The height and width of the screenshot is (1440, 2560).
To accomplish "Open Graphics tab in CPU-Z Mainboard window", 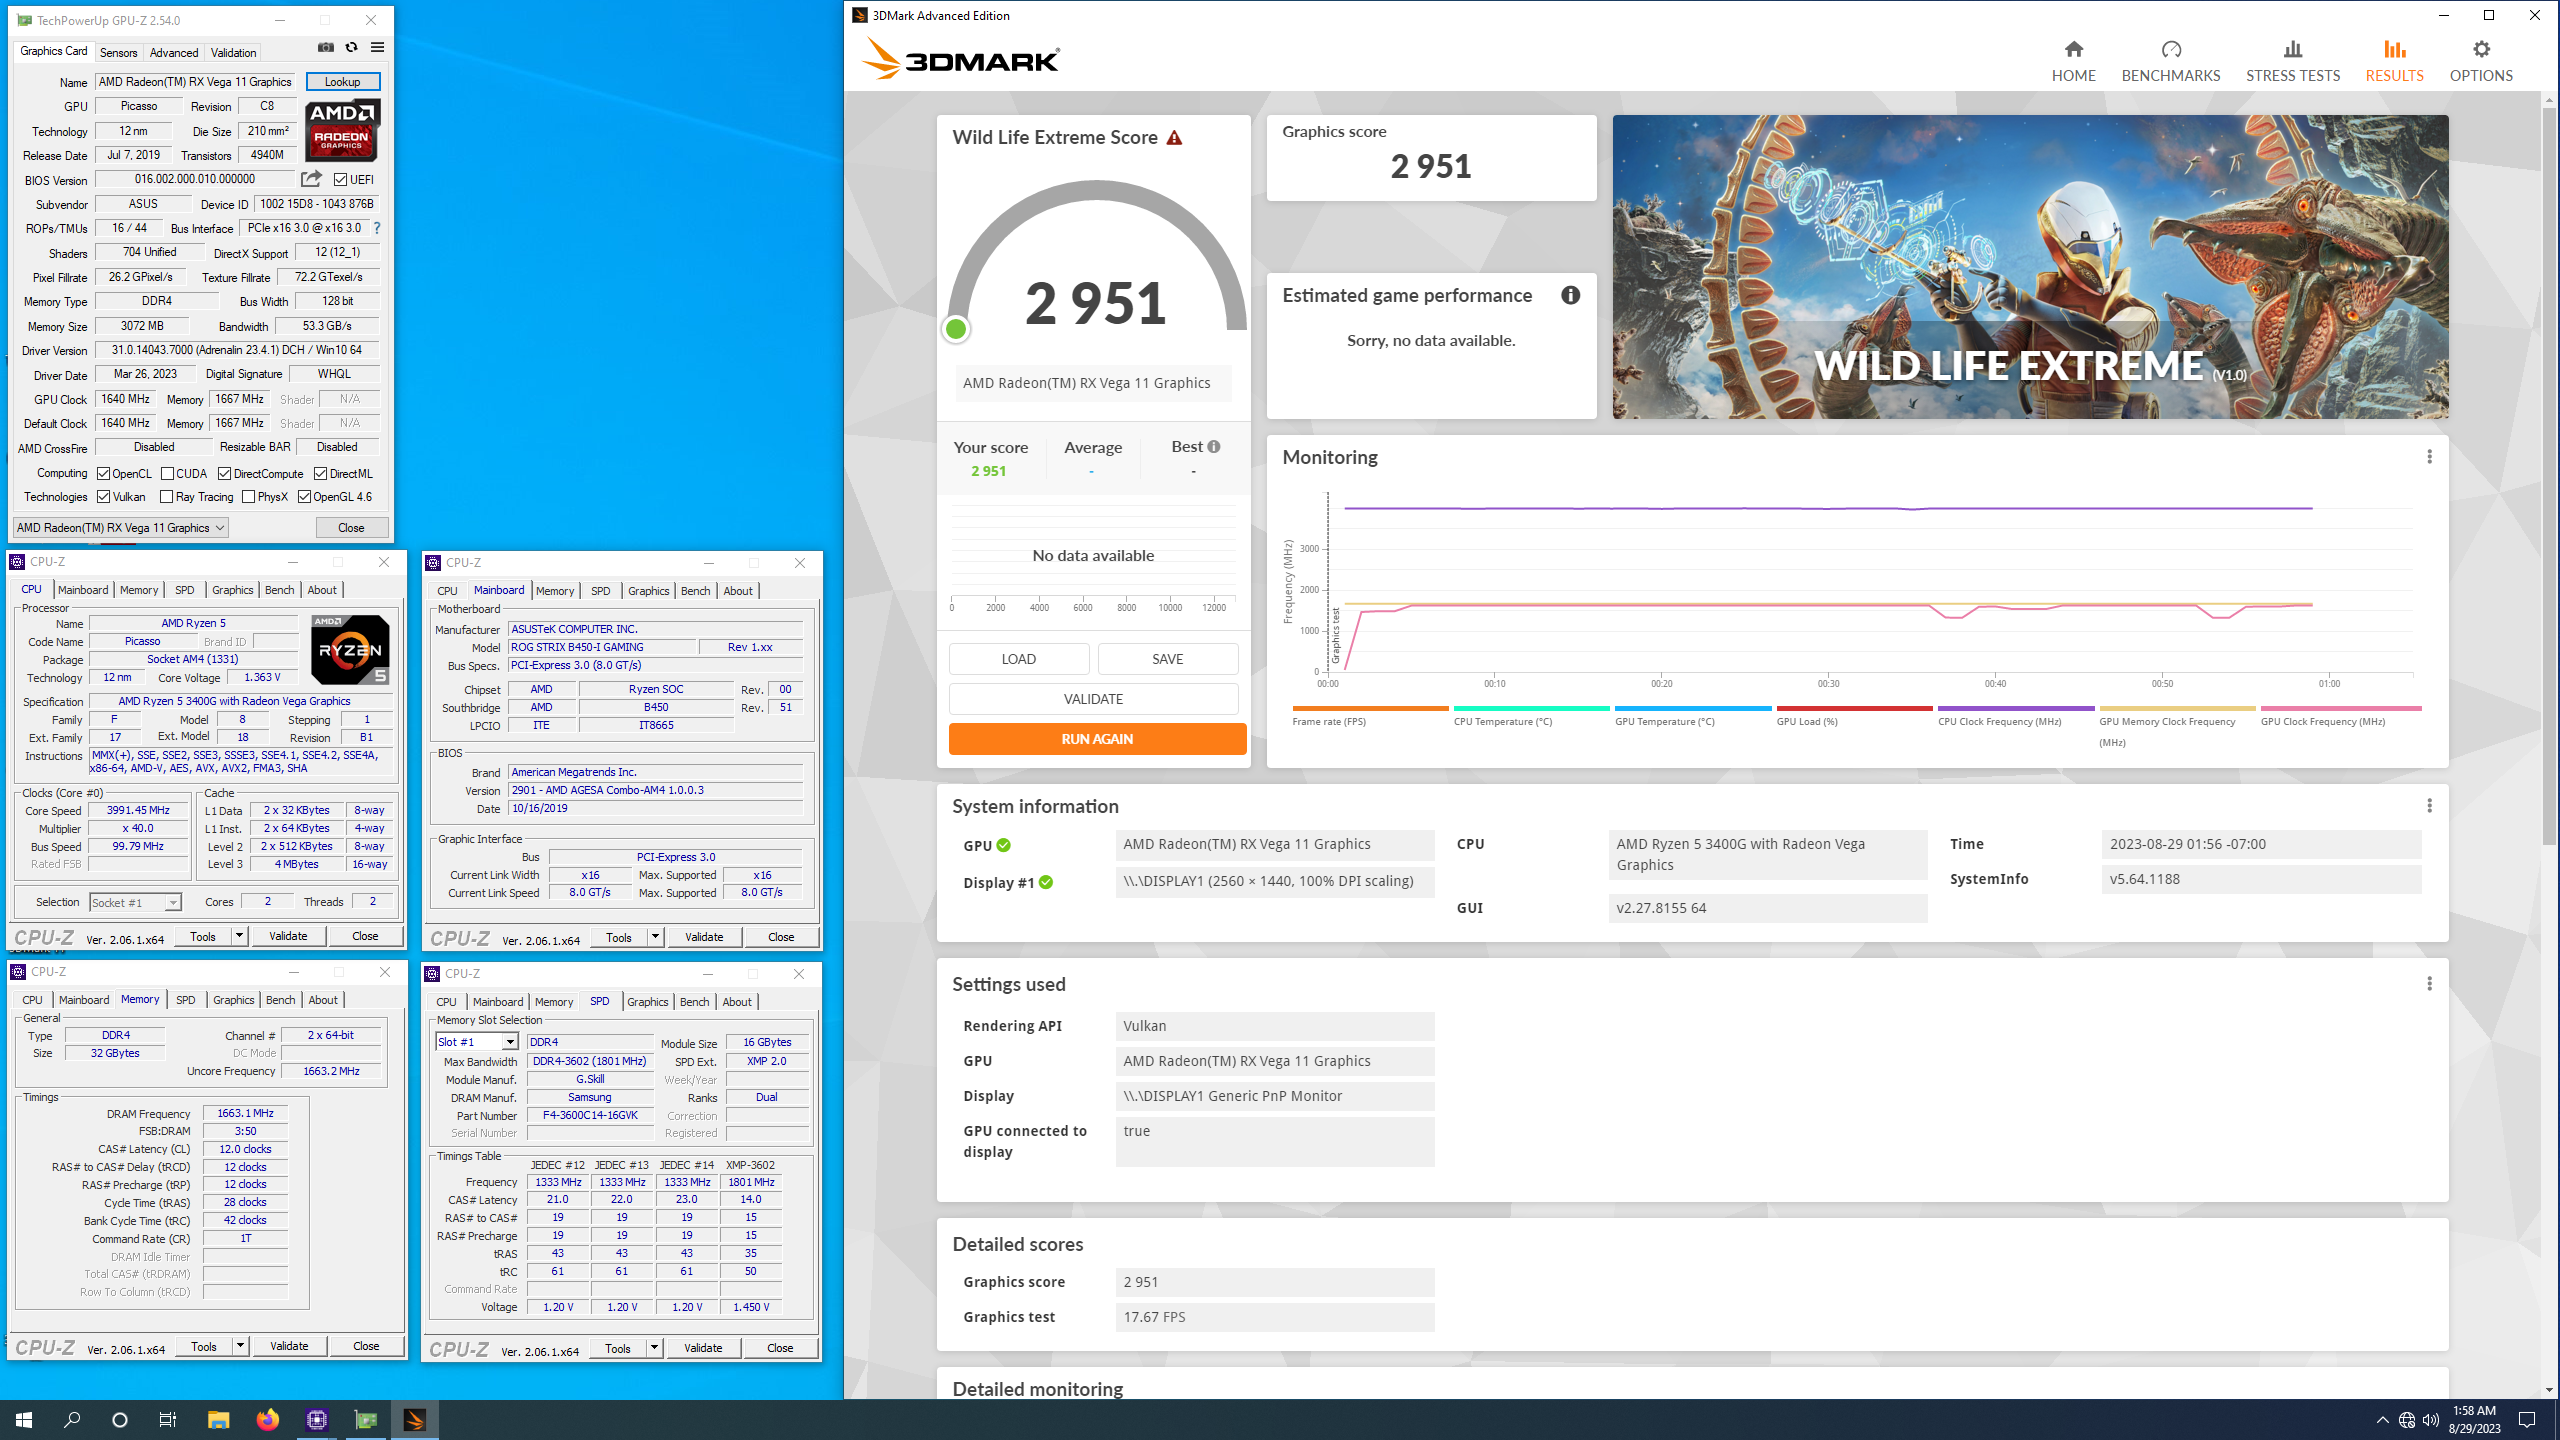I will point(648,591).
